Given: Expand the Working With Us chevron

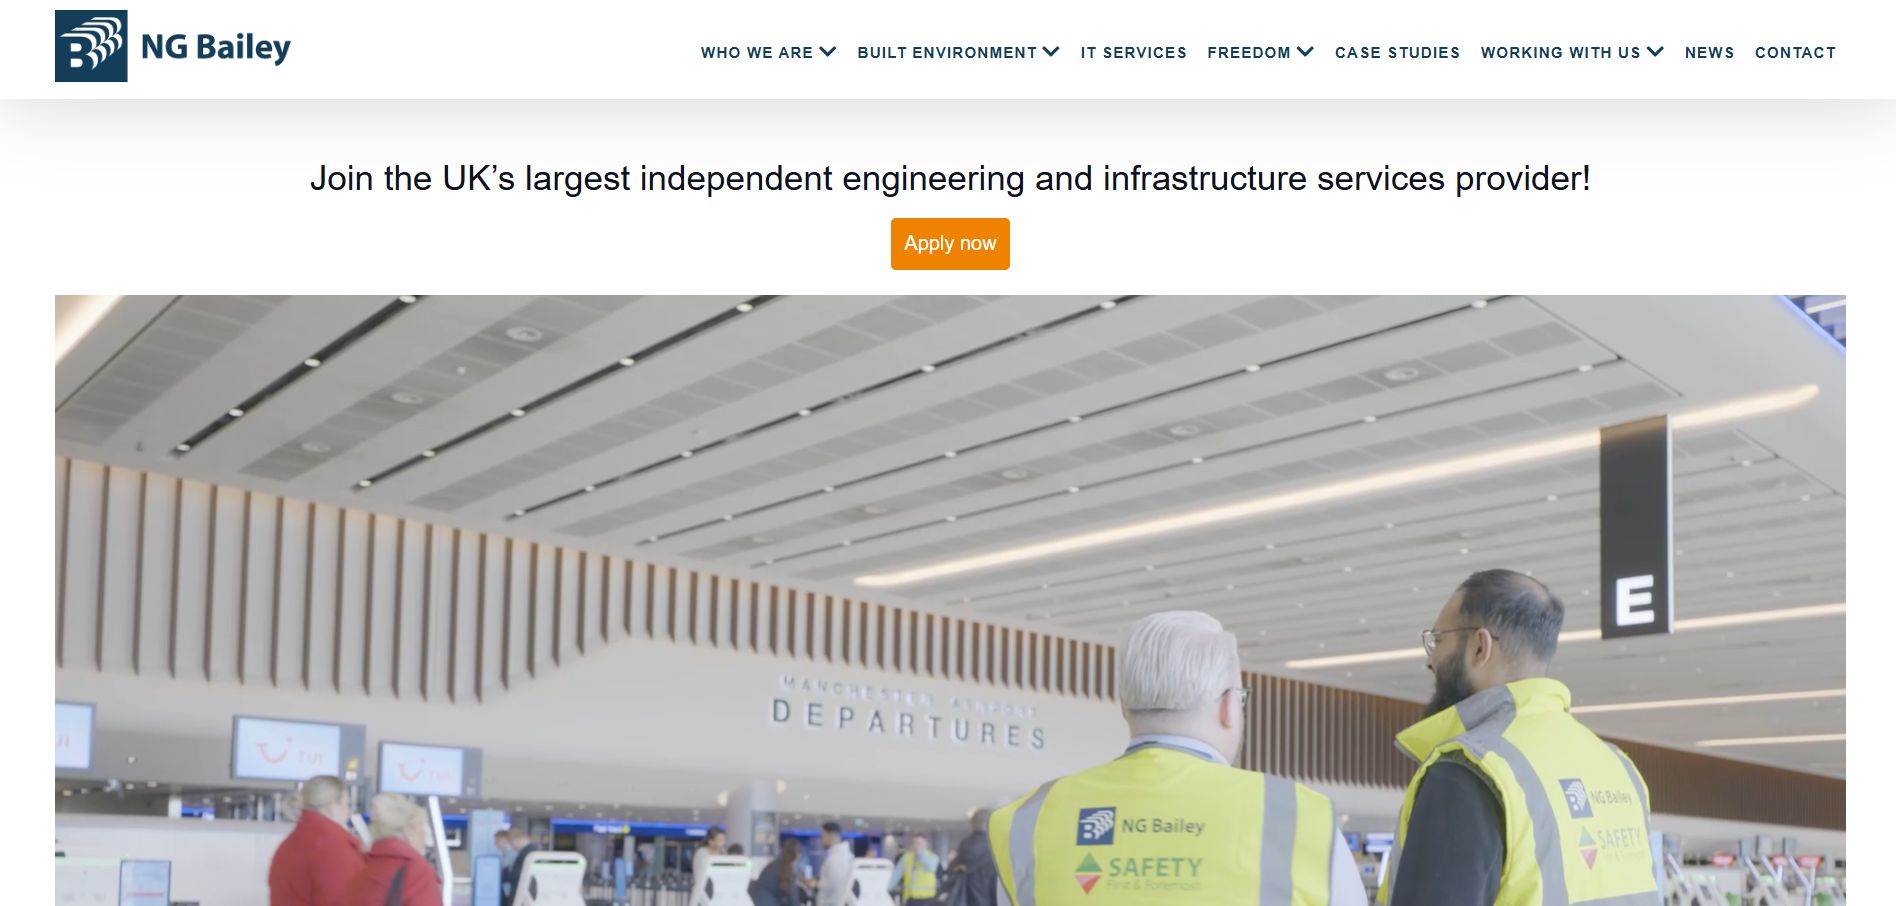Looking at the screenshot, I should [1655, 52].
